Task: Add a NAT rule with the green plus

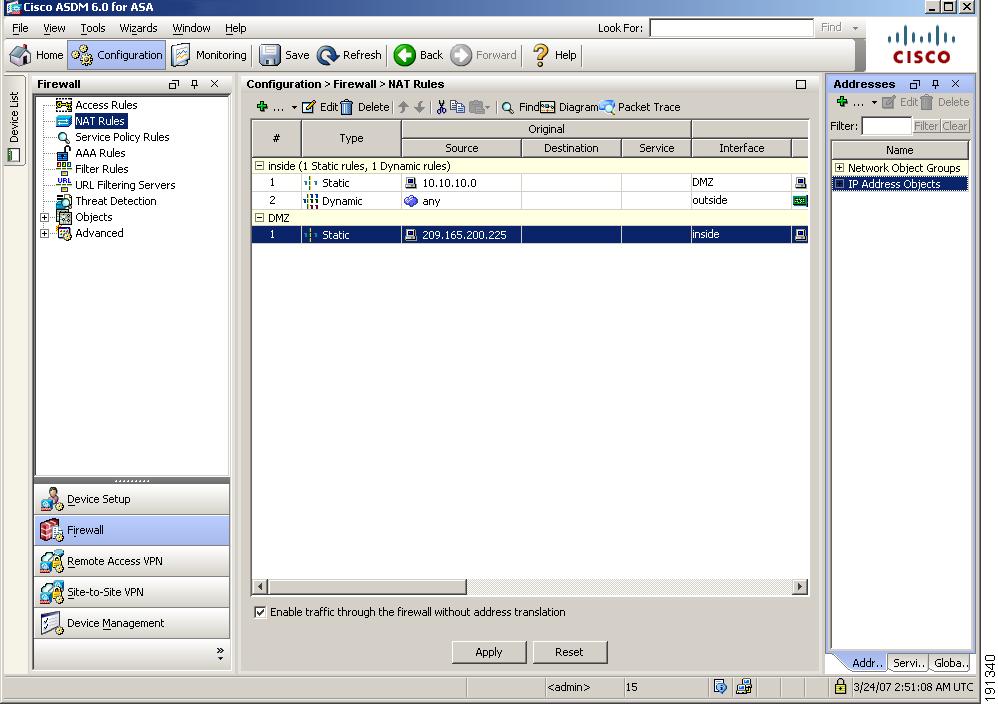Action: [x=262, y=107]
